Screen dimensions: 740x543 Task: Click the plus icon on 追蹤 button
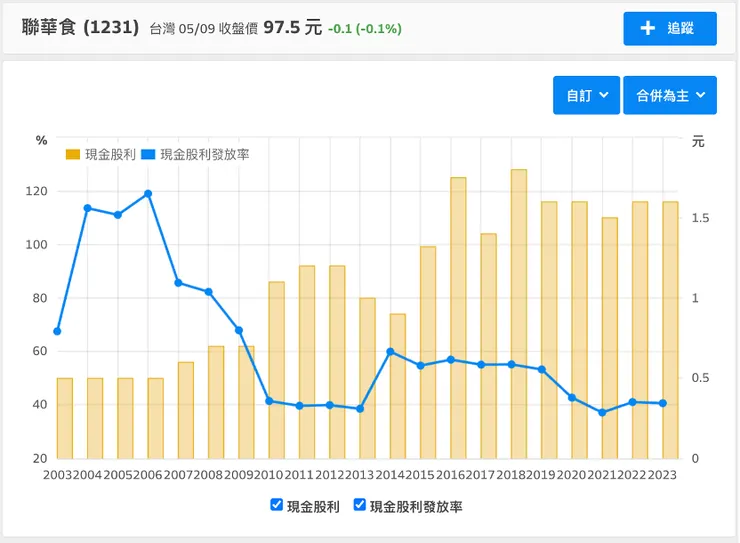point(647,29)
